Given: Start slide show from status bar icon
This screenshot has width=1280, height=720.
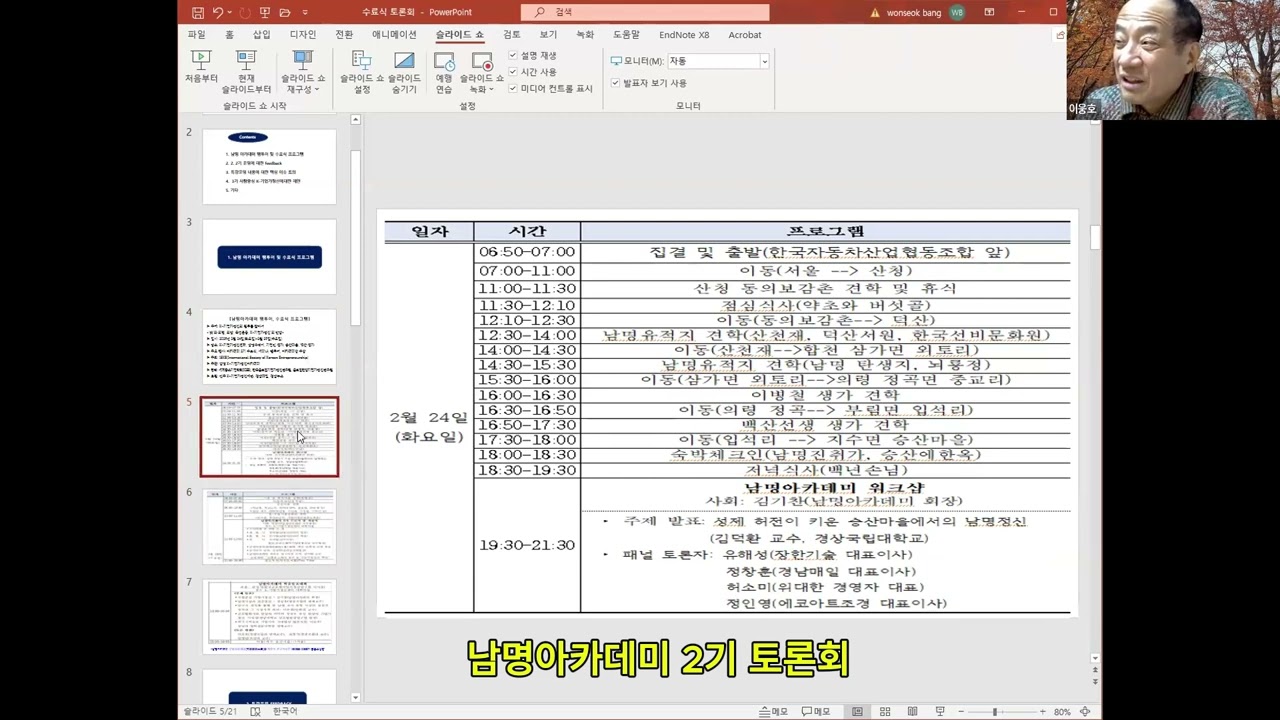Looking at the screenshot, I should [940, 711].
